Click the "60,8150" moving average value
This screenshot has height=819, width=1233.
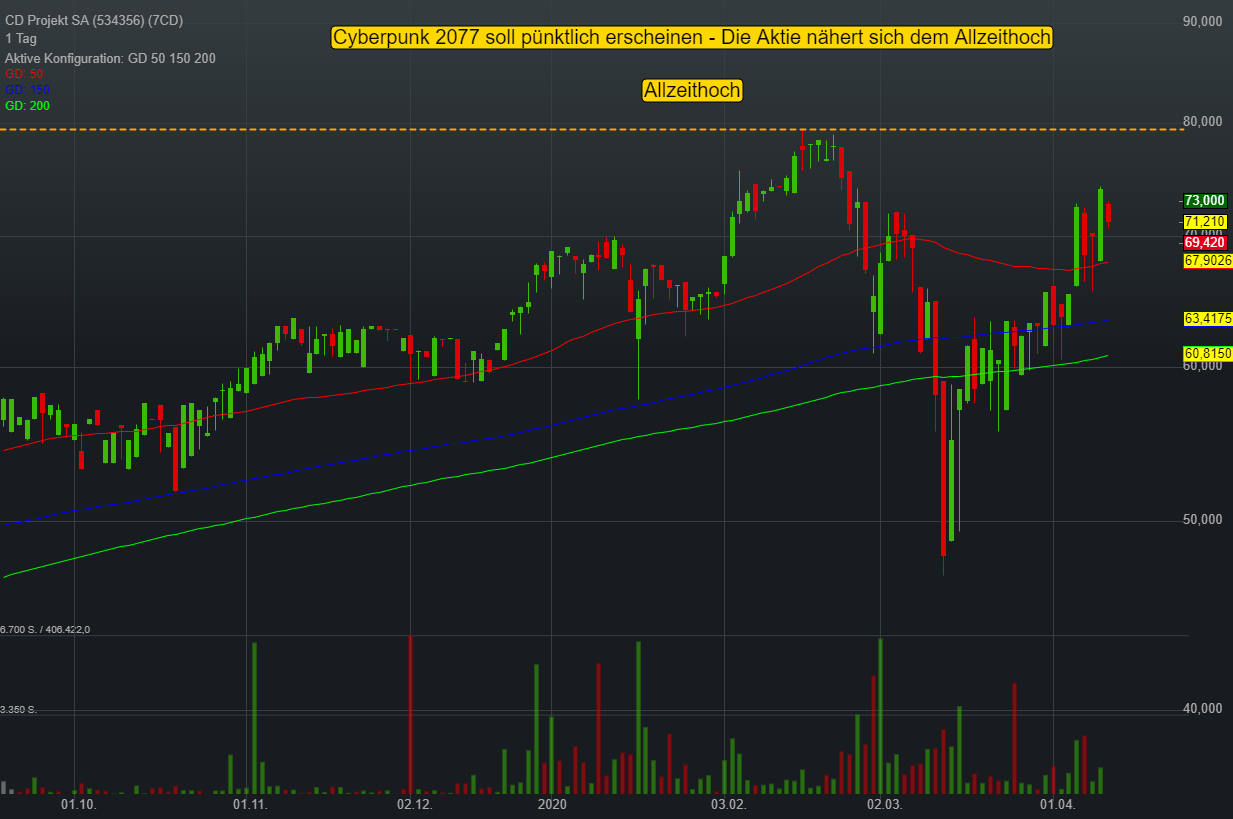1208,353
